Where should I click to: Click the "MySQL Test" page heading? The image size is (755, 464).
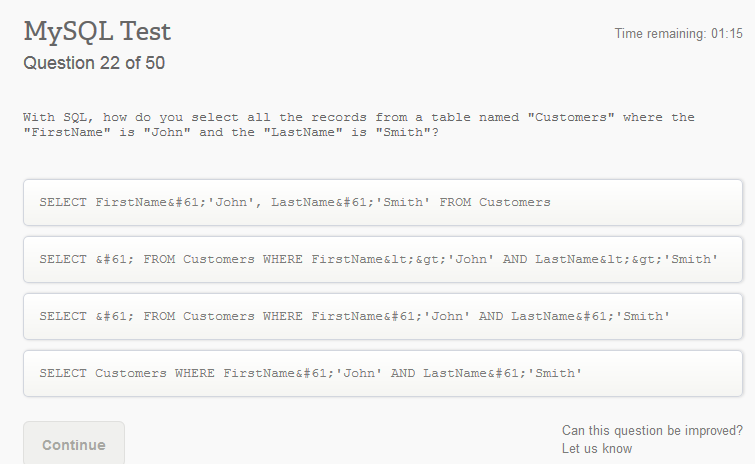tap(97, 32)
